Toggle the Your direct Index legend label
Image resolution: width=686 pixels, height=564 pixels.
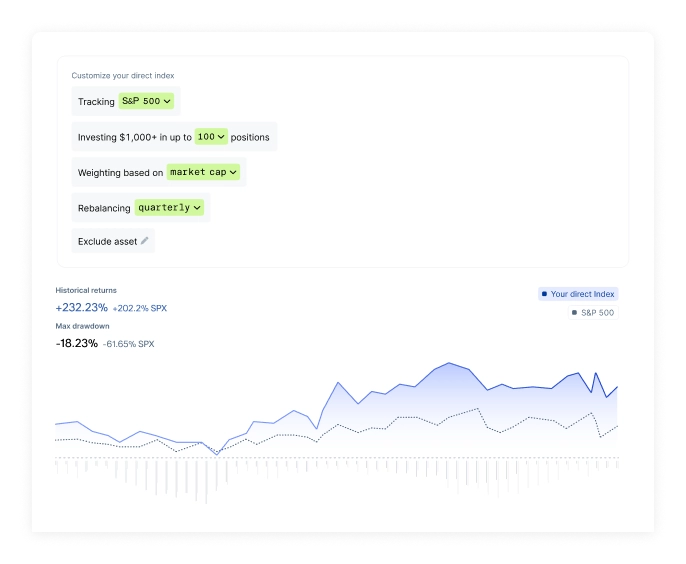point(582,294)
